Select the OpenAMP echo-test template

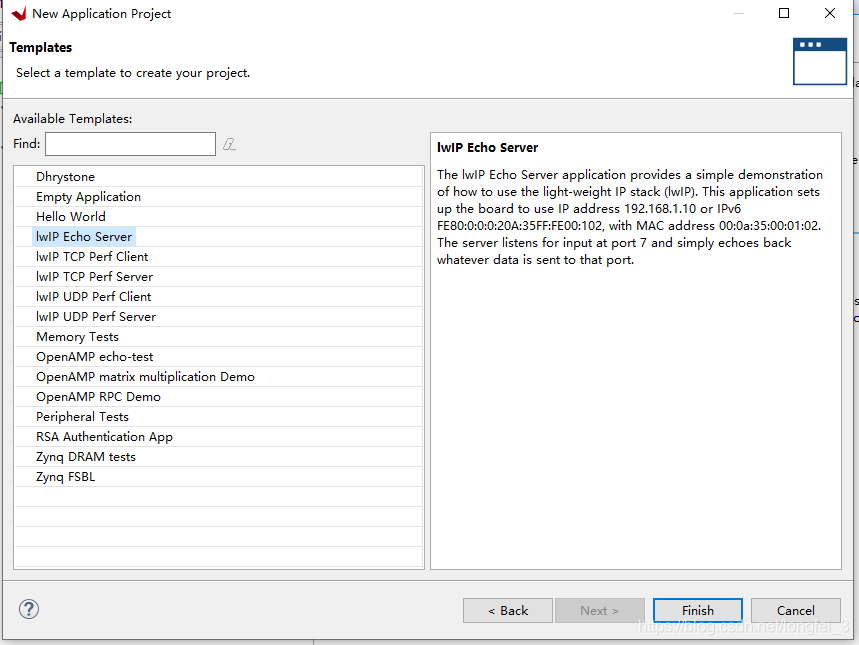tap(219, 357)
